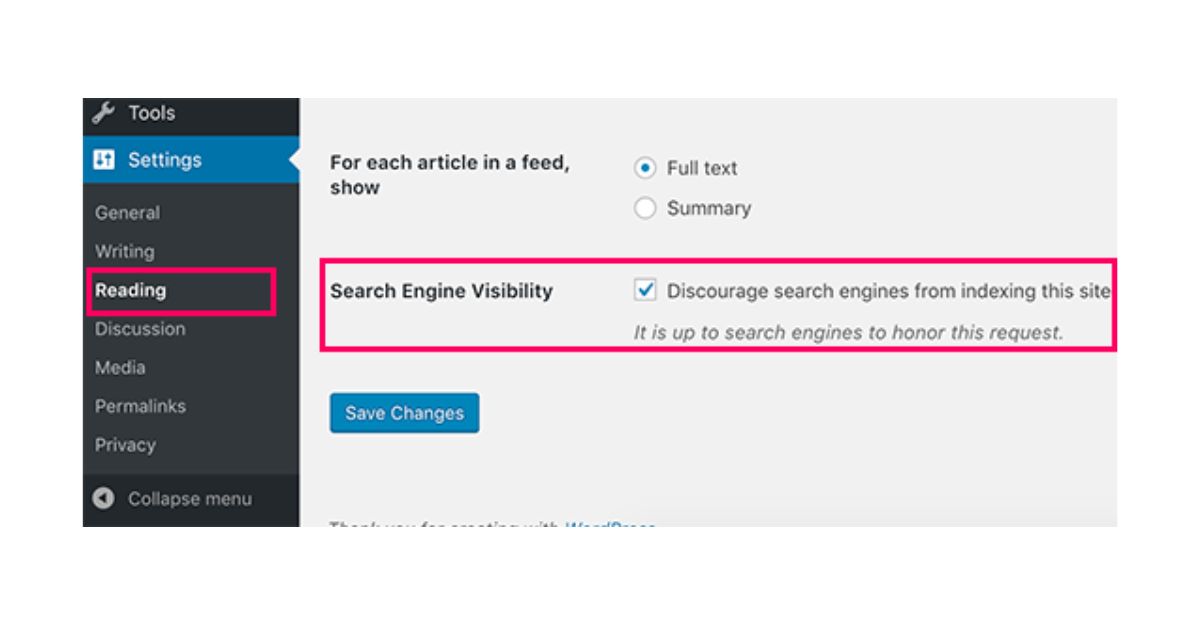Viewport: 1200px width, 625px height.
Task: Select the Reading submenu item
Action: tap(131, 290)
